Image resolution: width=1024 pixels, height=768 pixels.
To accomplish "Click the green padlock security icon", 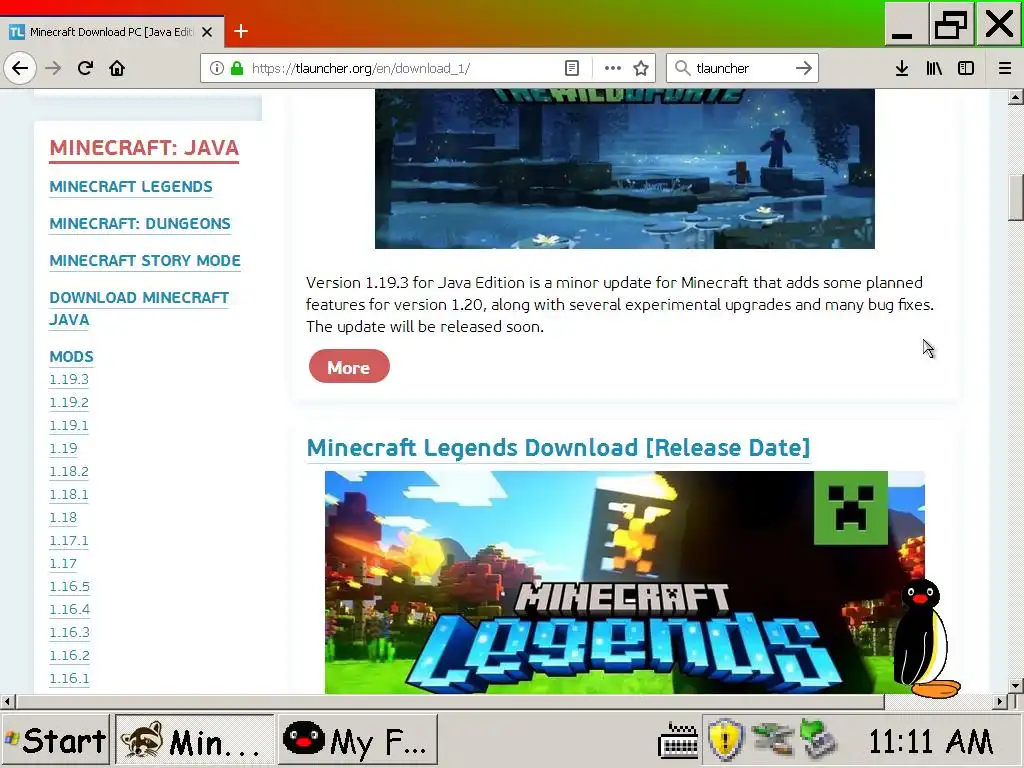I will coord(237,68).
